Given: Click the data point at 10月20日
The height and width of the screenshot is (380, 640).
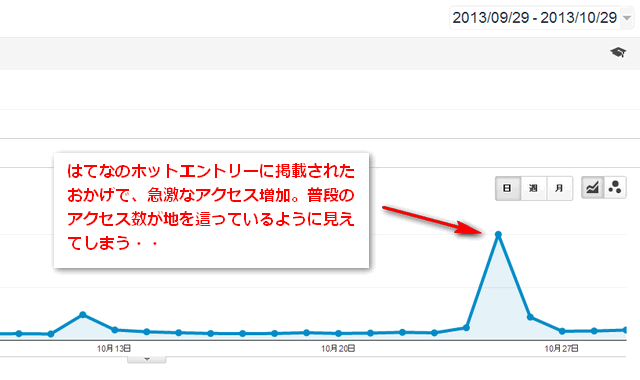Looking at the screenshot, I should 338,333.
